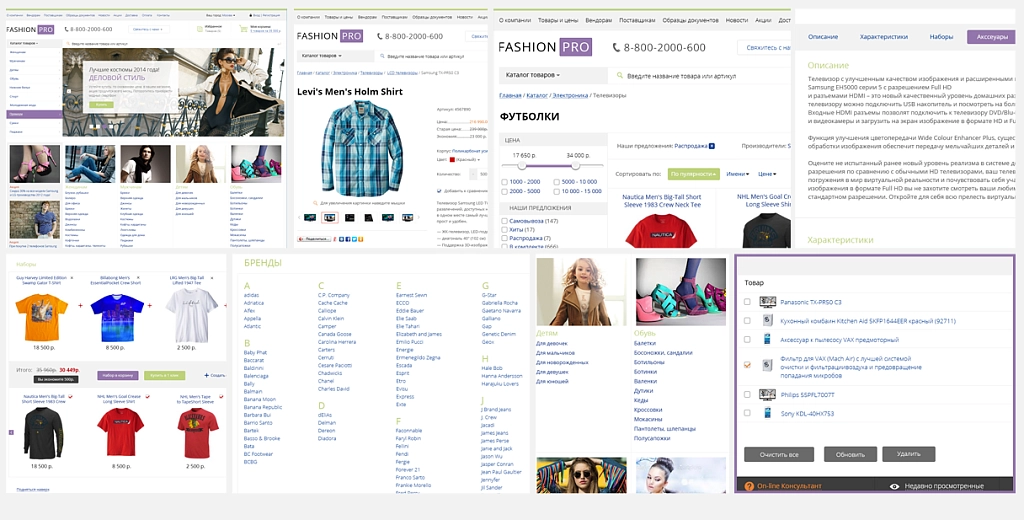Click the zoom magnifier icon under shirt image
This screenshot has width=1024, height=520.
click(x=315, y=203)
